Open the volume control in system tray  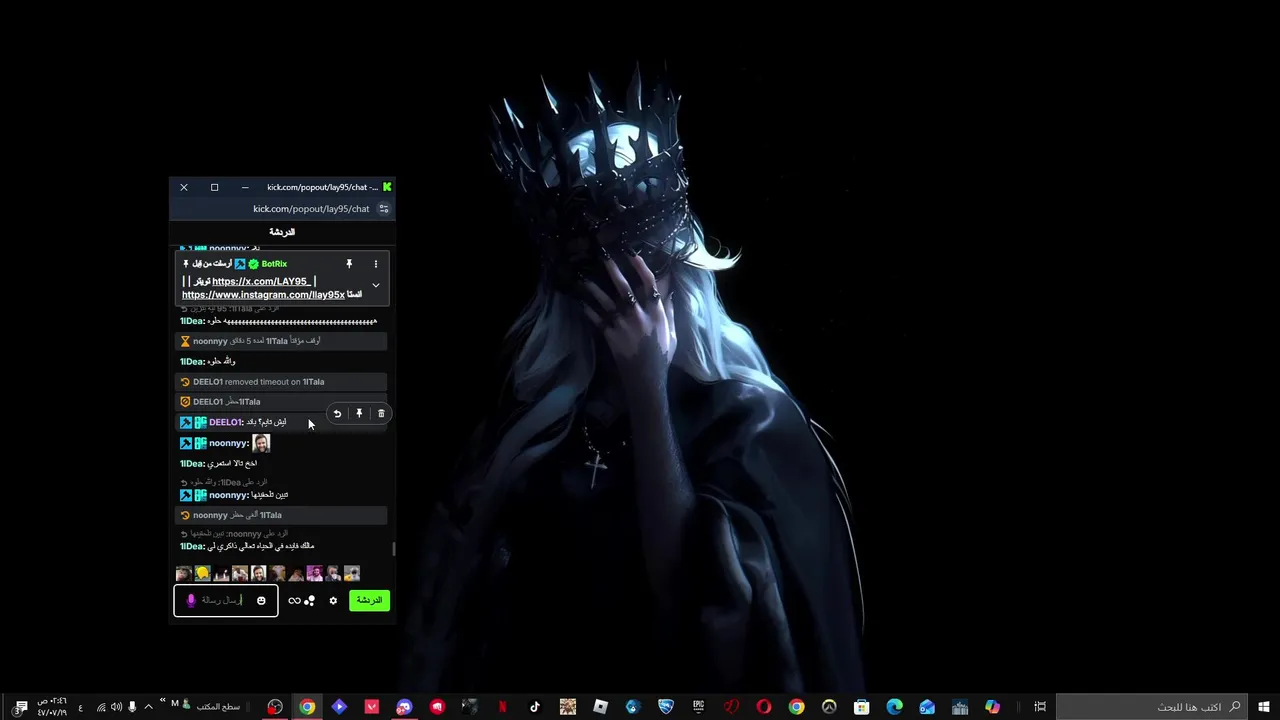pyautogui.click(x=116, y=707)
